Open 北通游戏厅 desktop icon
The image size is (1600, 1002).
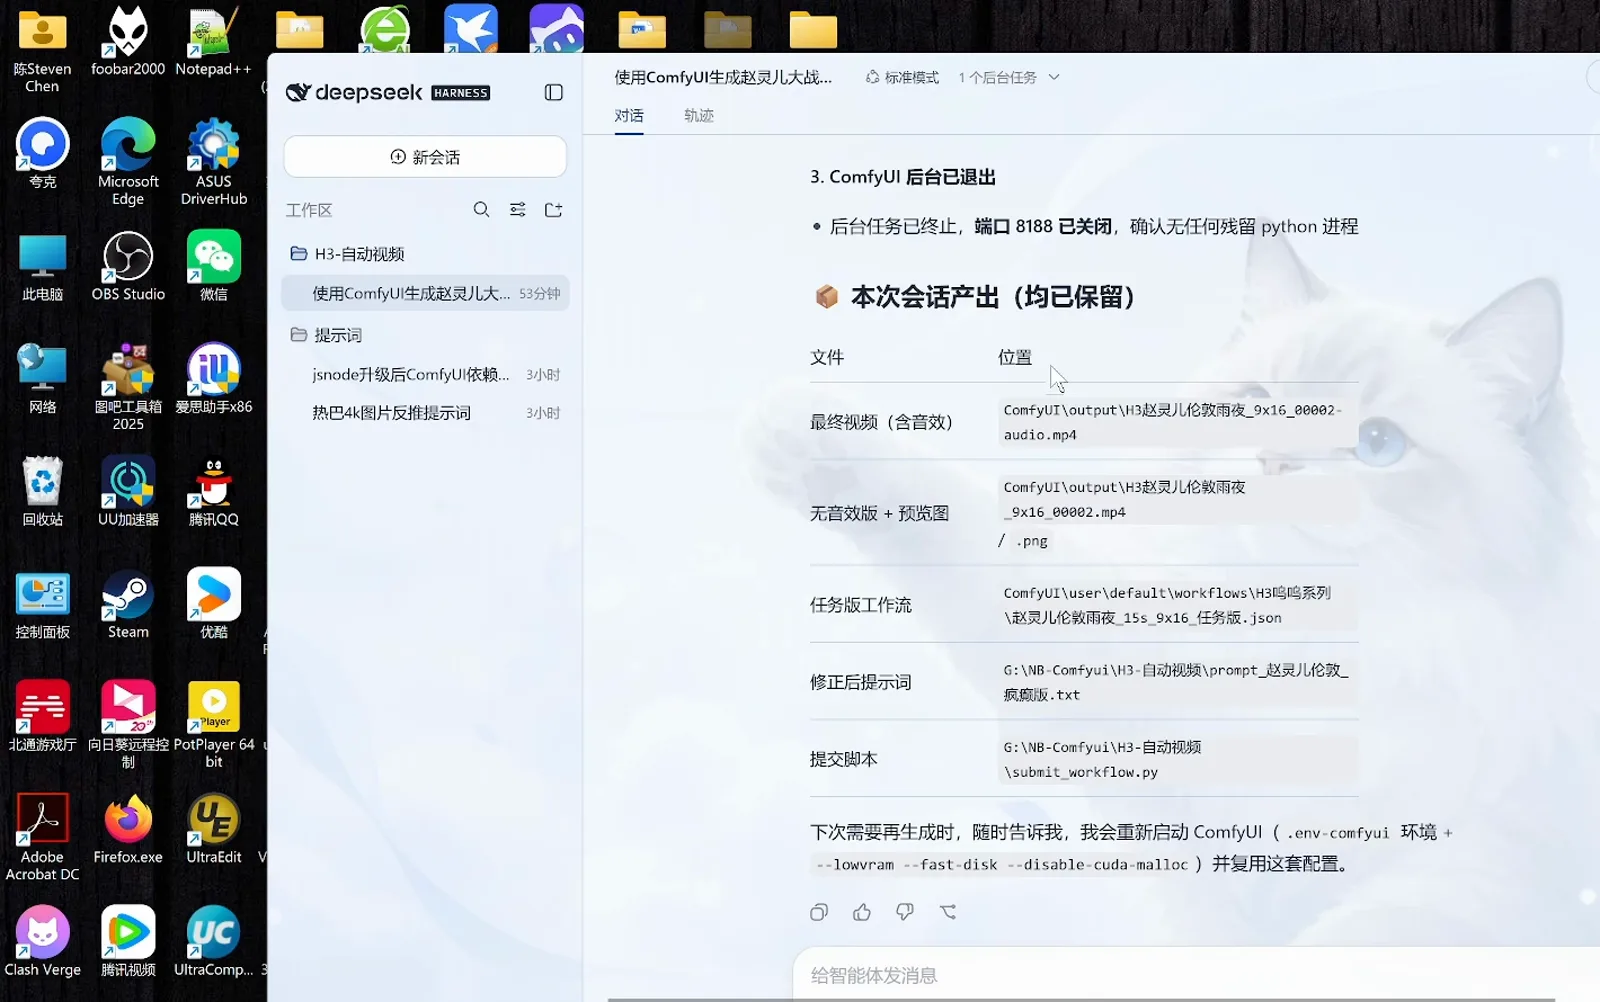[42, 716]
